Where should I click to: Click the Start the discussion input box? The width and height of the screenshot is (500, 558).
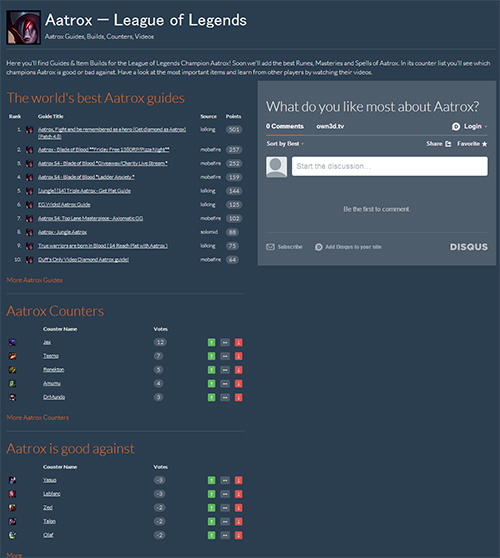pyautogui.click(x=390, y=166)
